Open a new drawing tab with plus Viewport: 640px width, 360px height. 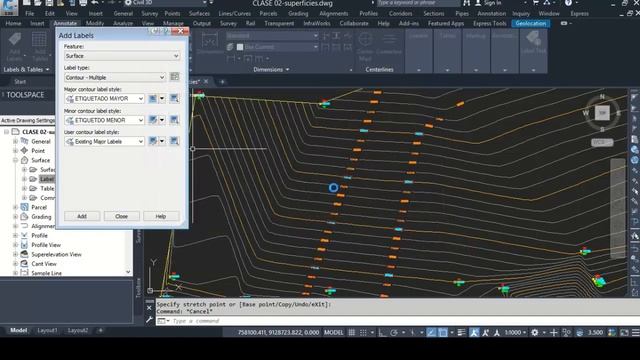click(222, 82)
